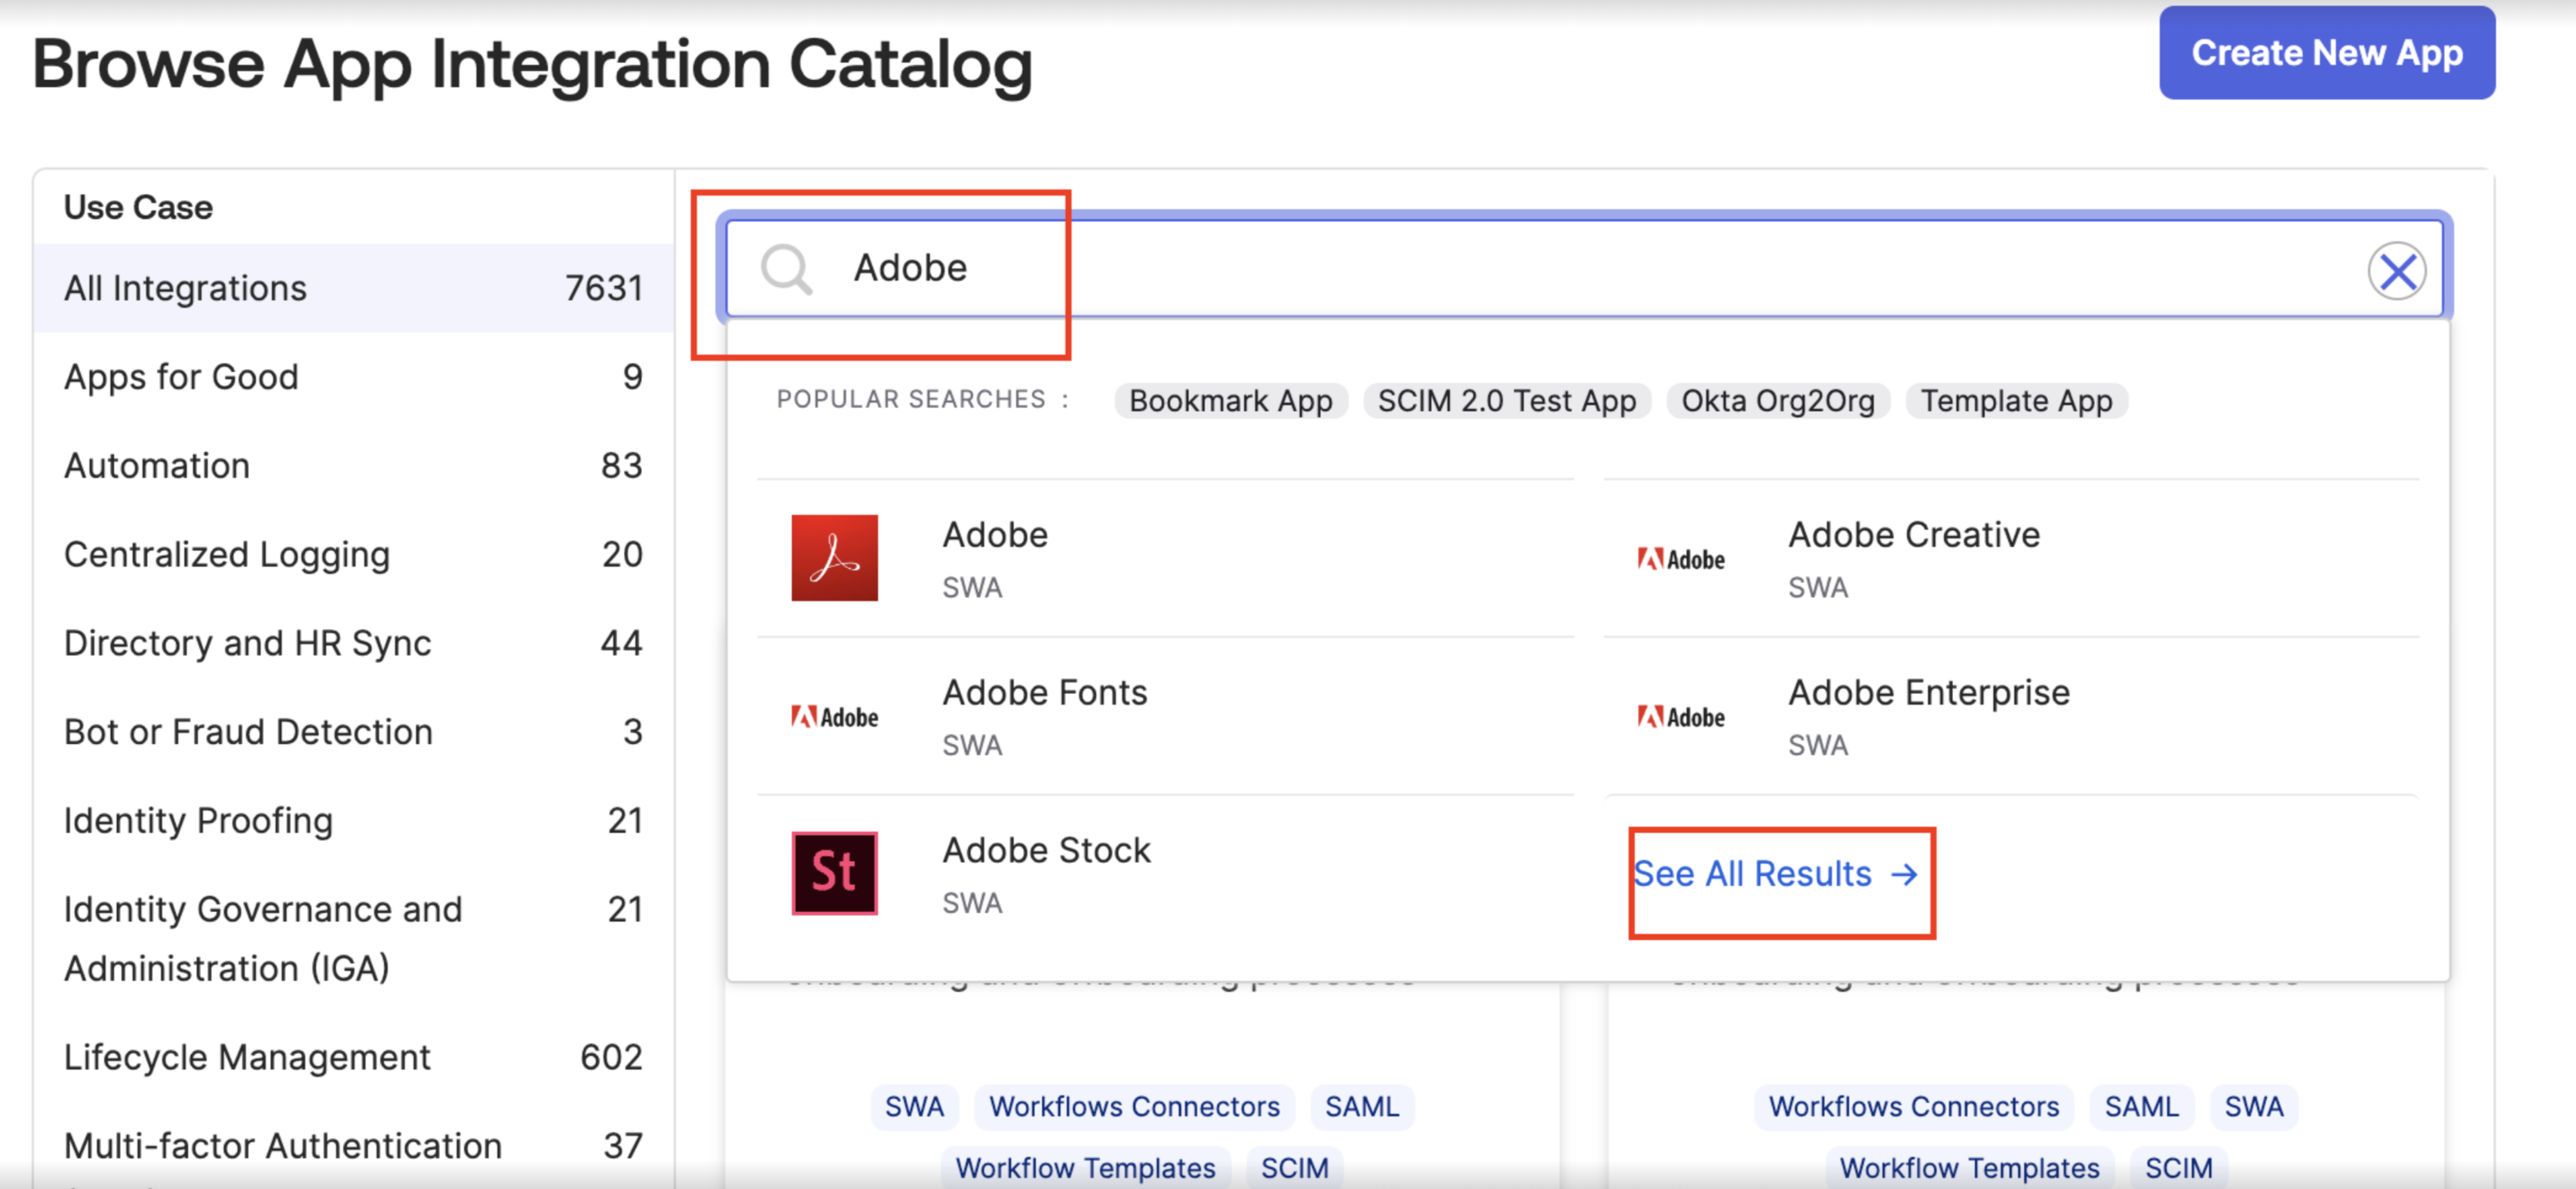Open the Adobe Creative result
Viewport: 2576px width, 1189px height.
click(2011, 559)
